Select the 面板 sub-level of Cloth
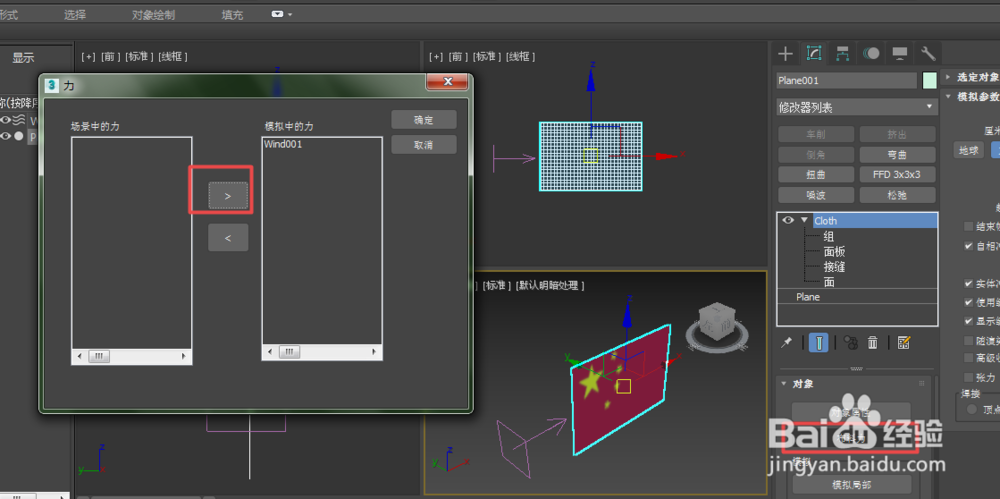 point(834,251)
